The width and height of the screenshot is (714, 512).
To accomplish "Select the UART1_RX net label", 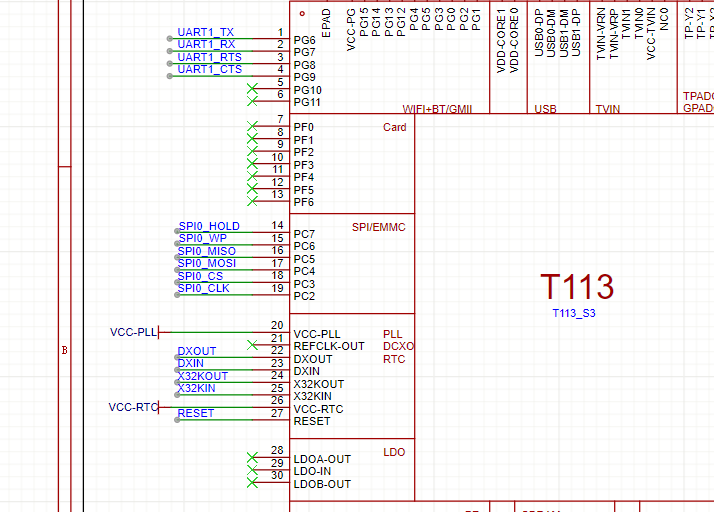I will [206, 44].
